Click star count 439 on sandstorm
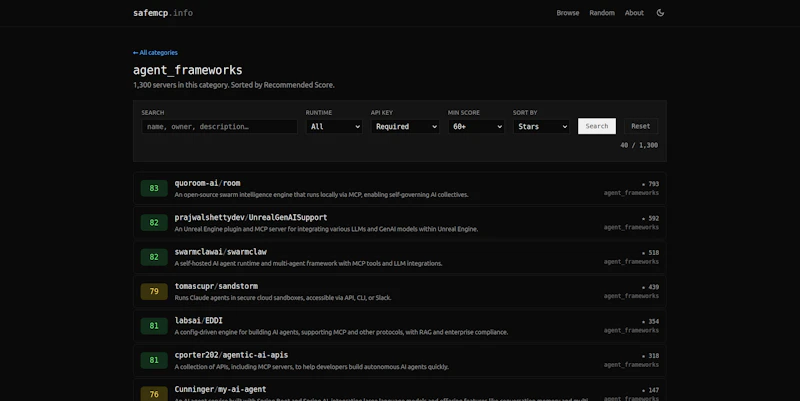Screen dimensions: 800x401 coord(651,287)
